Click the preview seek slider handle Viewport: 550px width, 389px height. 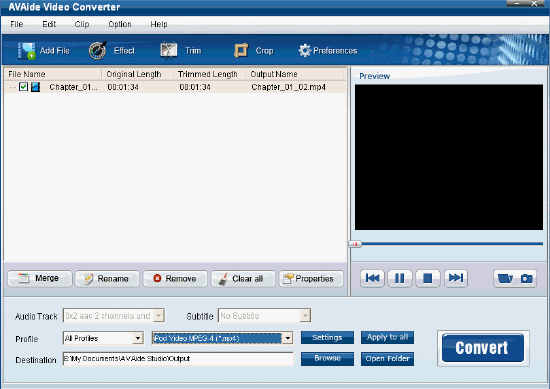pyautogui.click(x=355, y=244)
